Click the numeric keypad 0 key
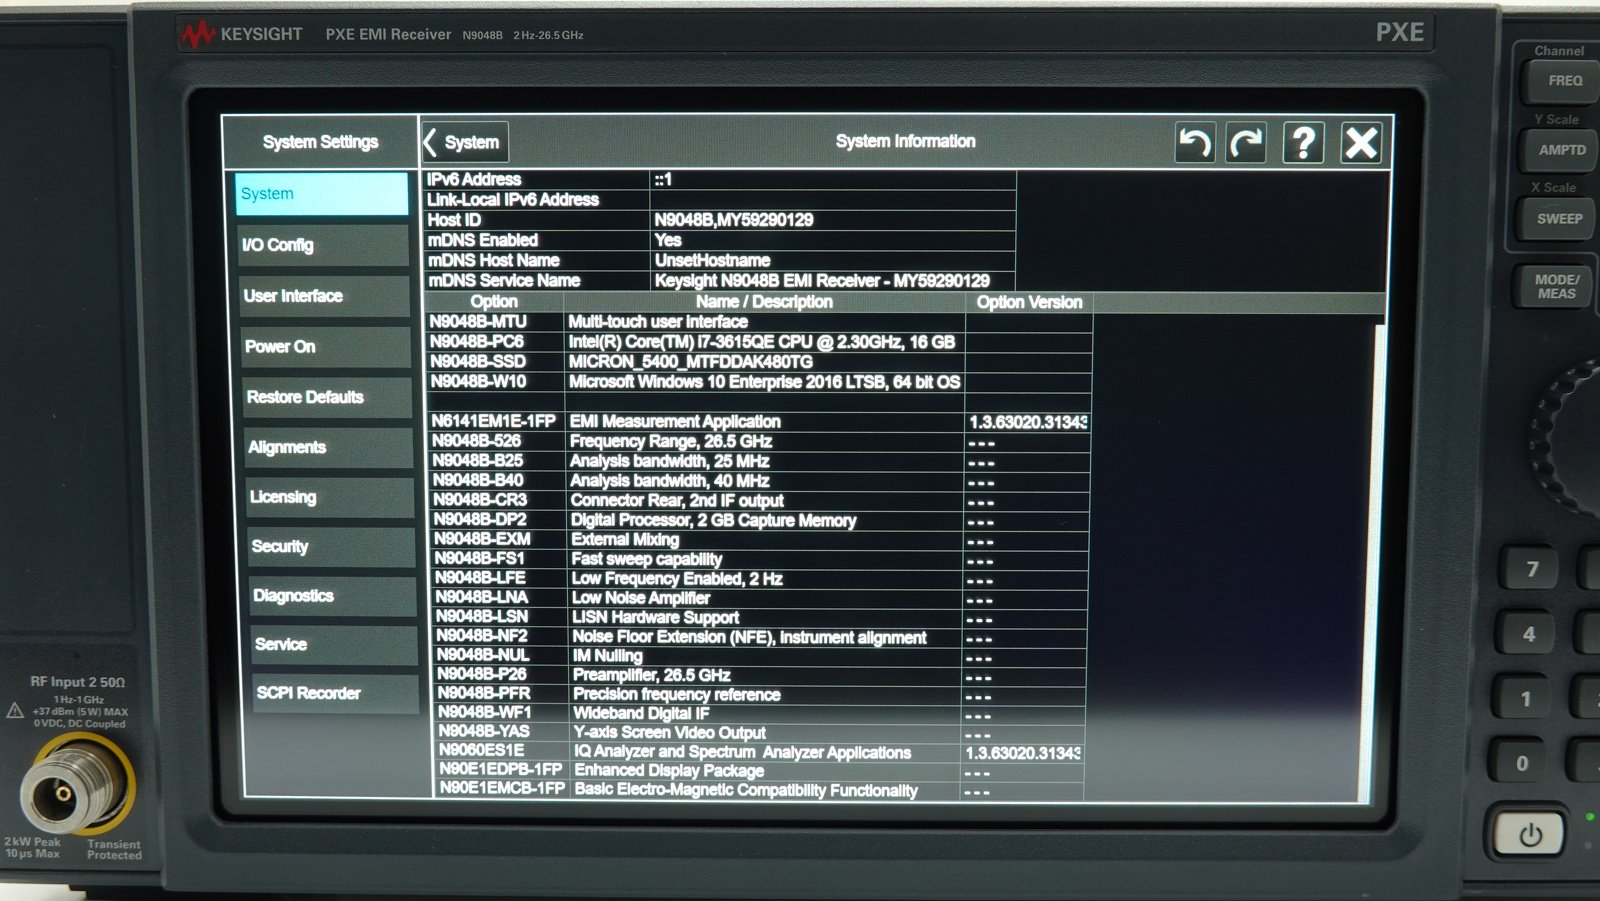 tap(1522, 763)
